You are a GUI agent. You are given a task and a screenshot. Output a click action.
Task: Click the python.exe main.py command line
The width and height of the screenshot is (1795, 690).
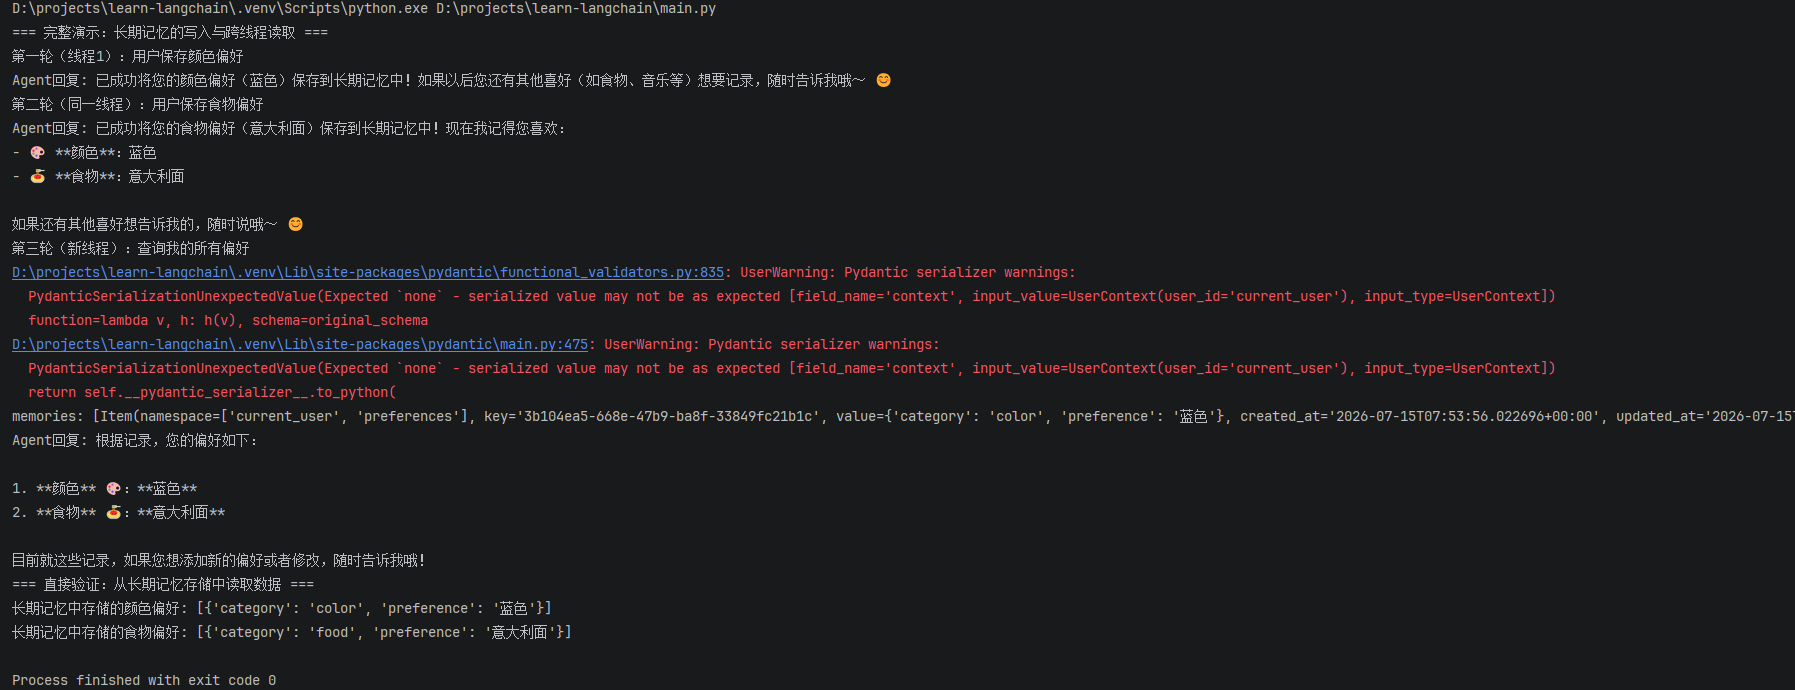[x=364, y=8]
